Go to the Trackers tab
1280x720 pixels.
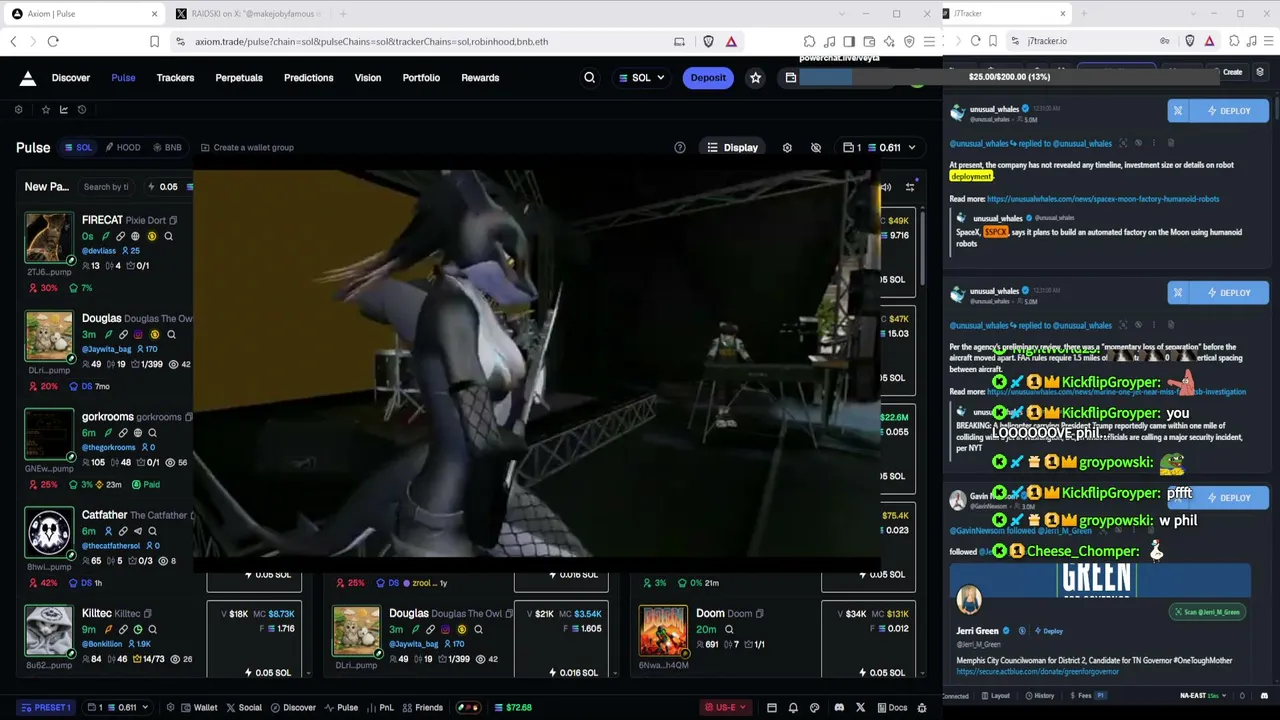click(175, 78)
